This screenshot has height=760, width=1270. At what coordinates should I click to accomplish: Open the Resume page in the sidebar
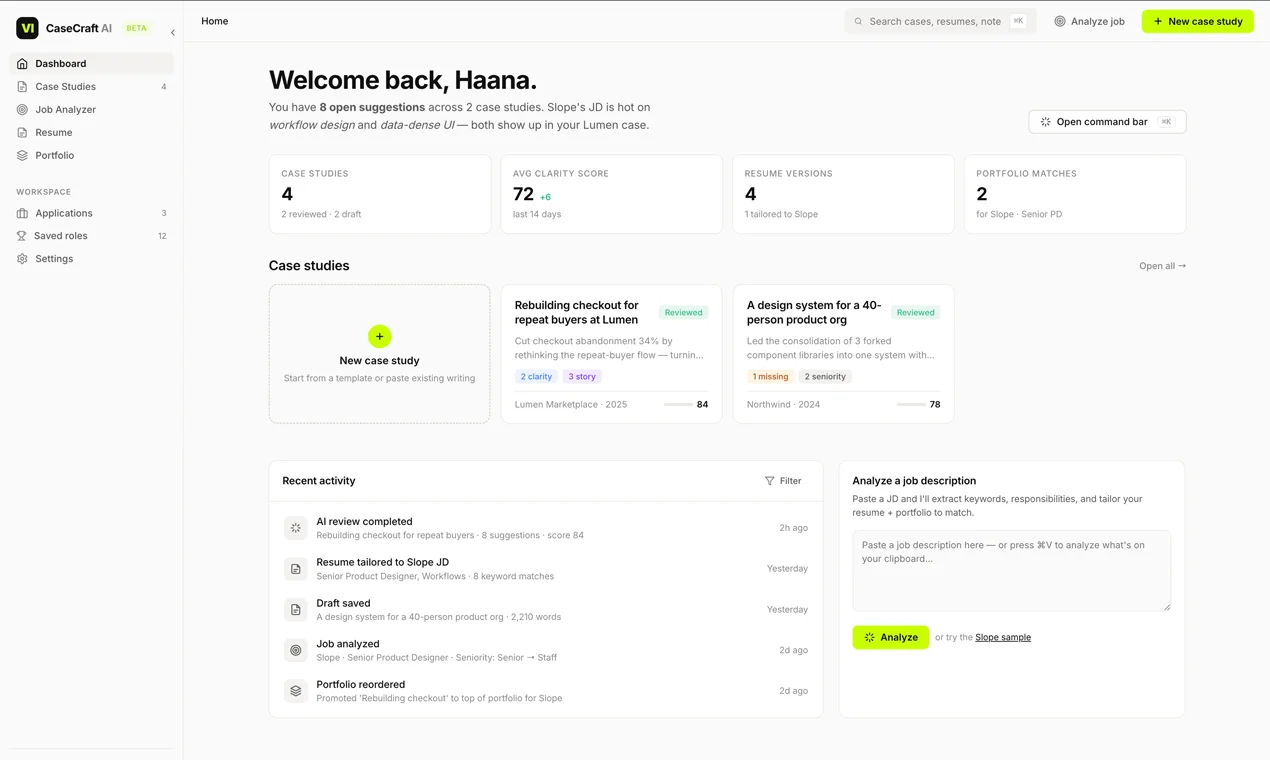(x=91, y=132)
